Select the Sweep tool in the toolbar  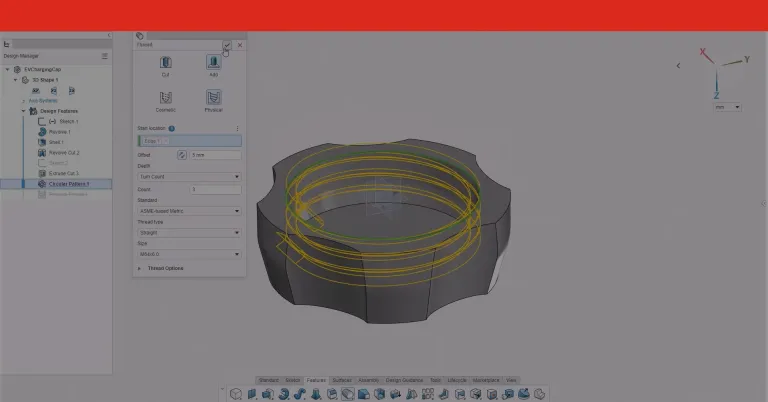(300, 394)
